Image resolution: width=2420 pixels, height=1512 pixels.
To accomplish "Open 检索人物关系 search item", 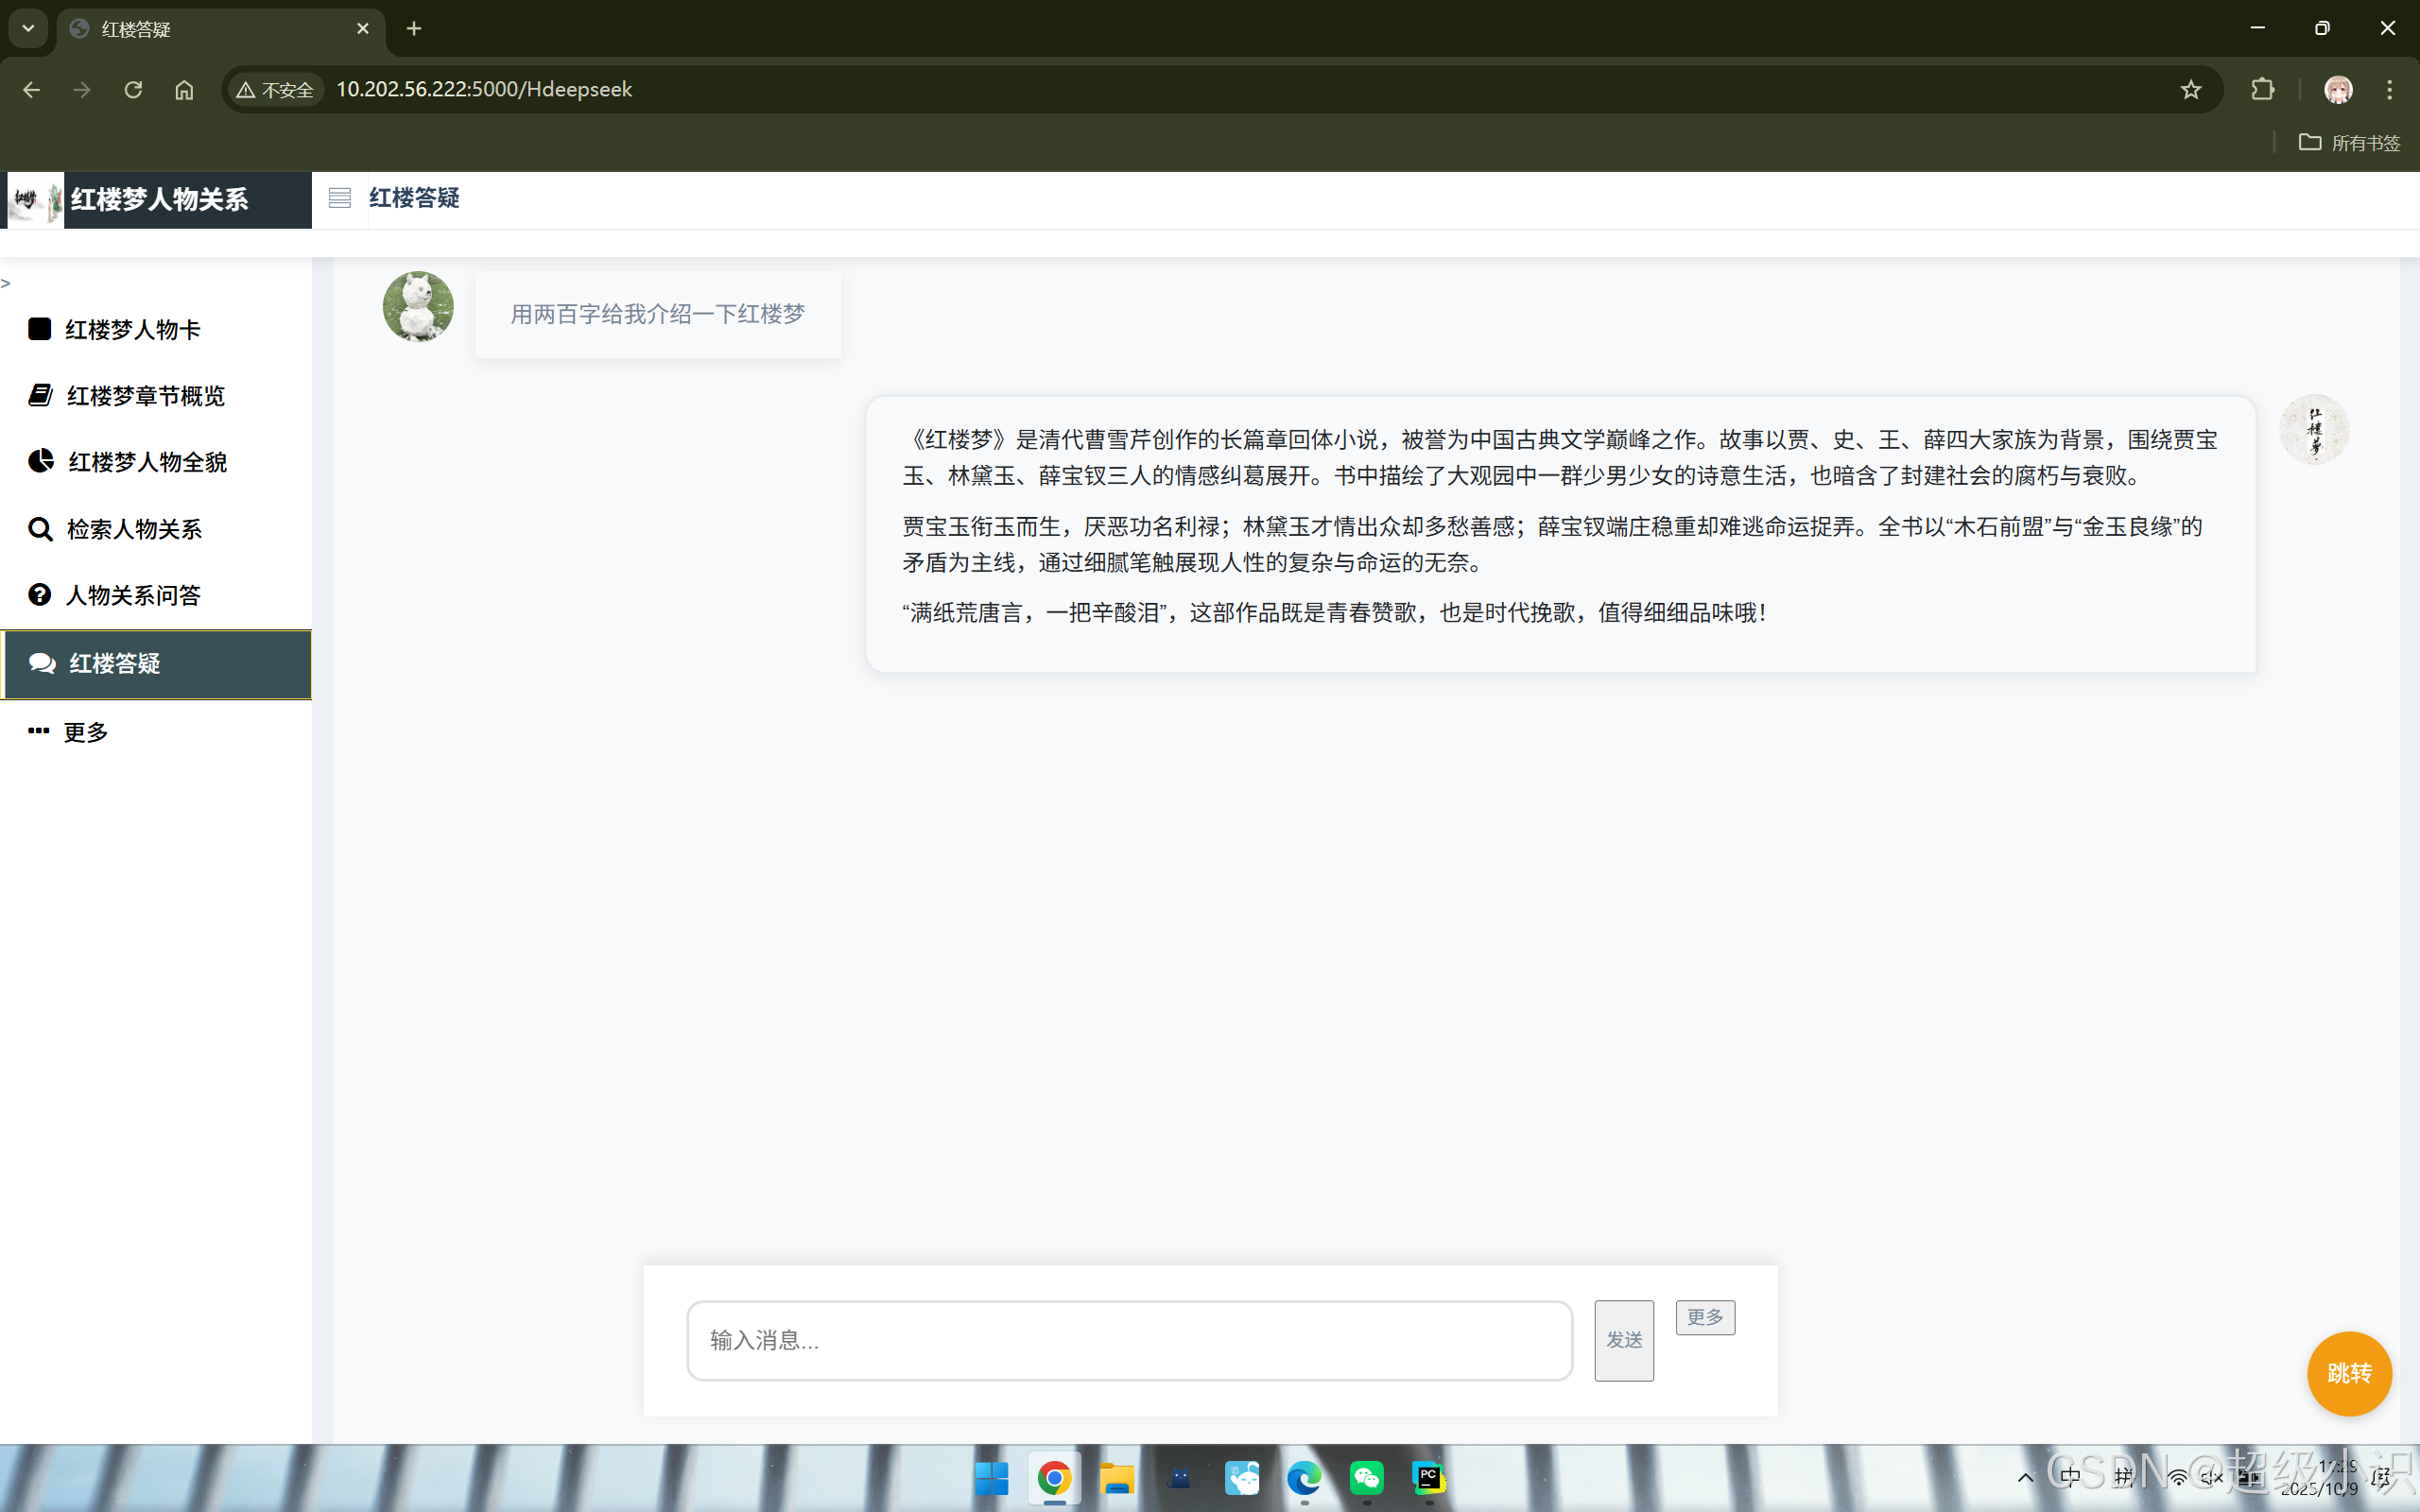I will [x=133, y=529].
